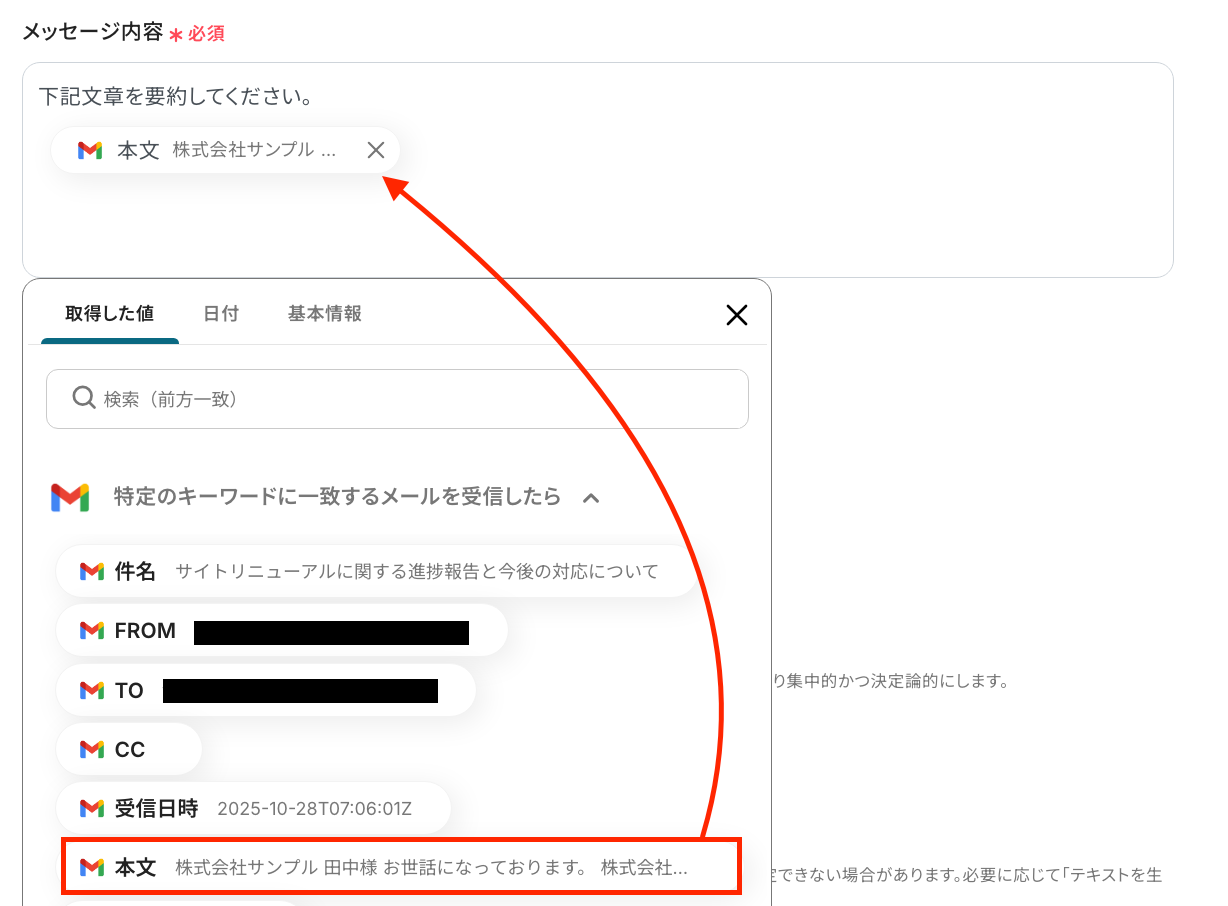Screen dimensions: 1228x906
Task: Switch to the 取得した値 tab
Action: coord(110,313)
